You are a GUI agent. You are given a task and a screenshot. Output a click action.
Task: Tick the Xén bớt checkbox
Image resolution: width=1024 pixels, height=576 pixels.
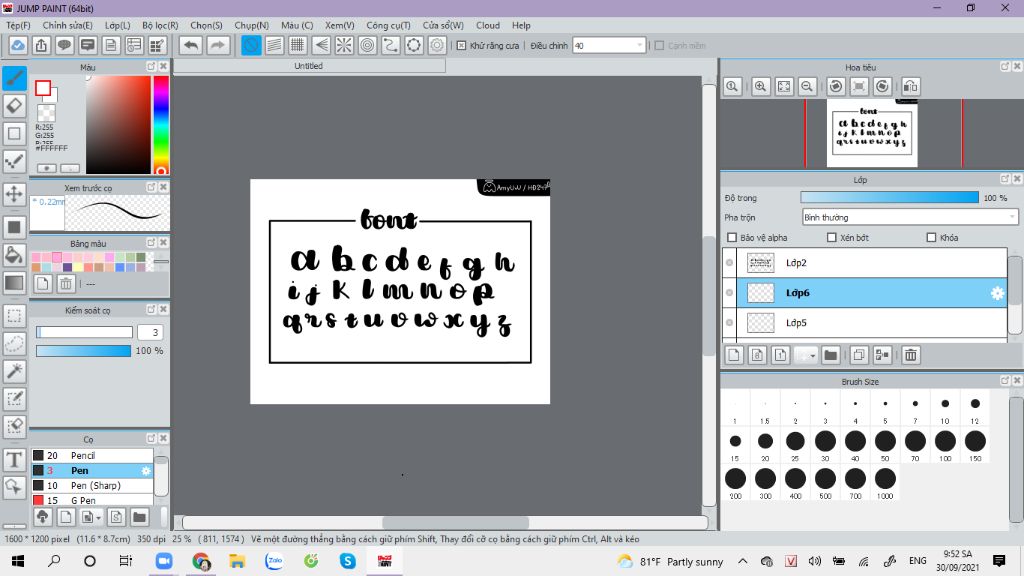pos(832,238)
